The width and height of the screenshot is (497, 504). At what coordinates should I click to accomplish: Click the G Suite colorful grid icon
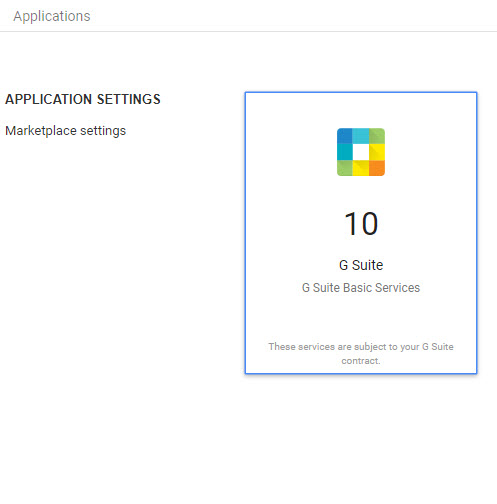click(361, 152)
